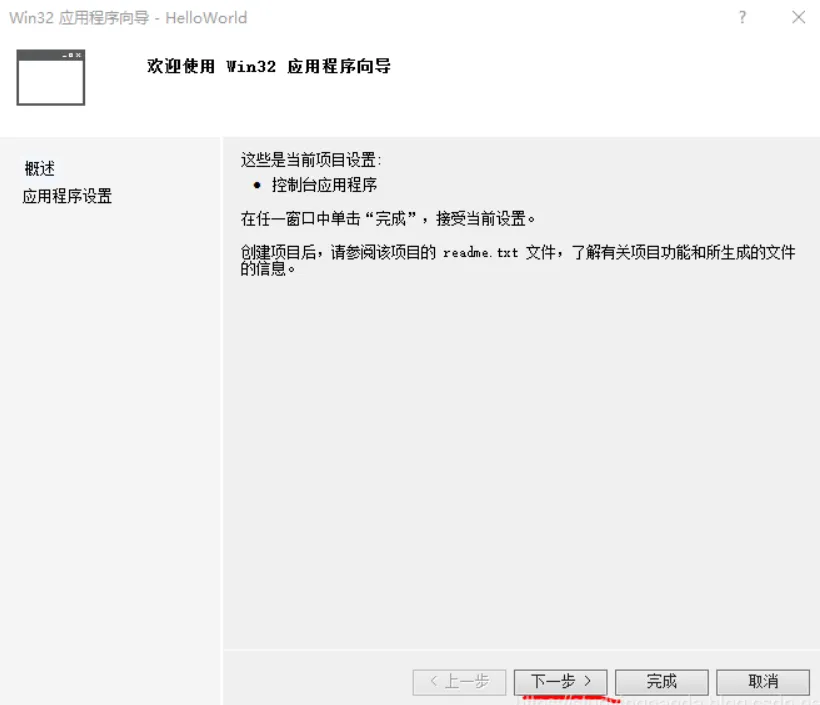Click the disabled 上一步 (Previous) button
820x705 pixels.
point(459,681)
